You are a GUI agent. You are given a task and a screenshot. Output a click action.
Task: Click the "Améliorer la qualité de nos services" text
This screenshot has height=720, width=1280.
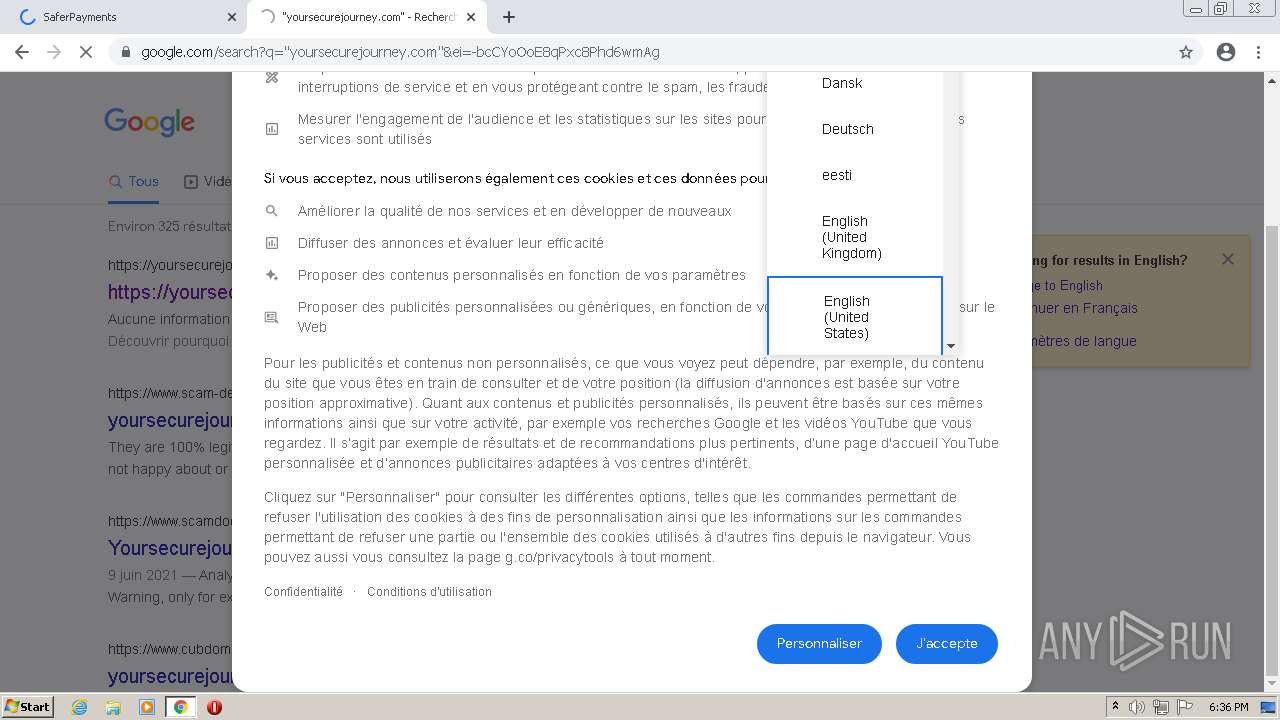[x=514, y=211]
